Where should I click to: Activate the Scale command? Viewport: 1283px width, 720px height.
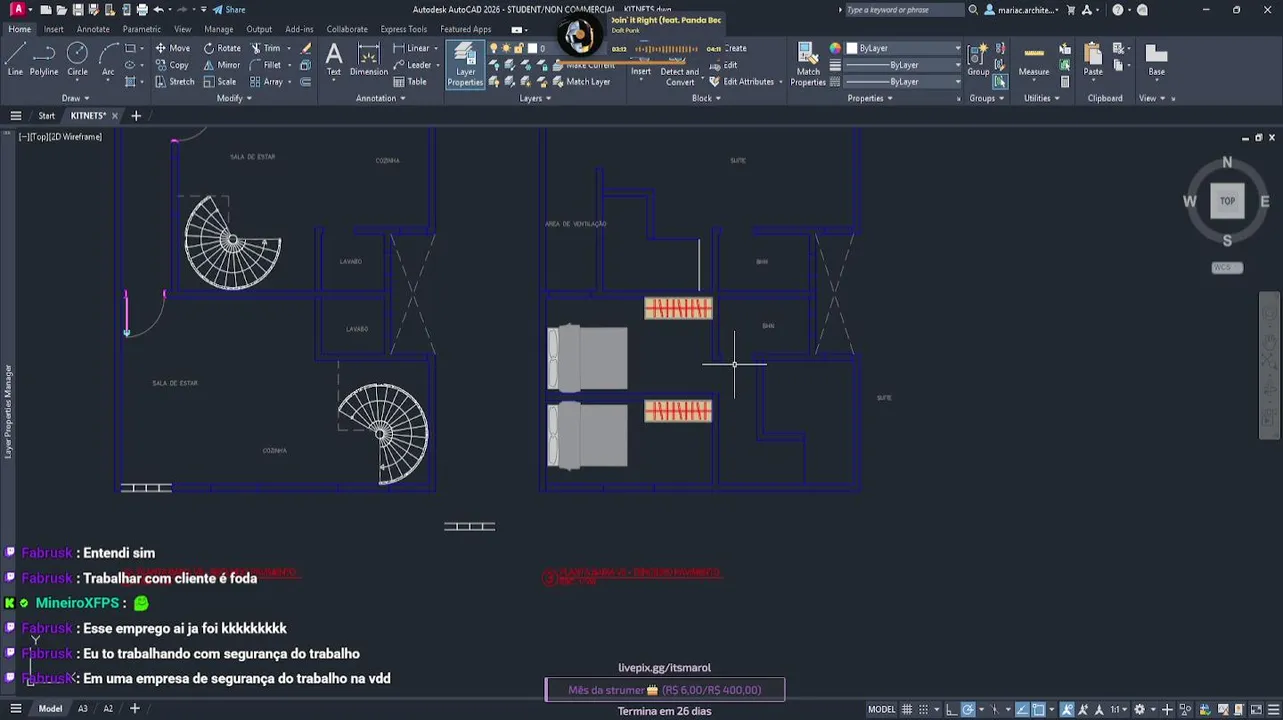(x=220, y=82)
